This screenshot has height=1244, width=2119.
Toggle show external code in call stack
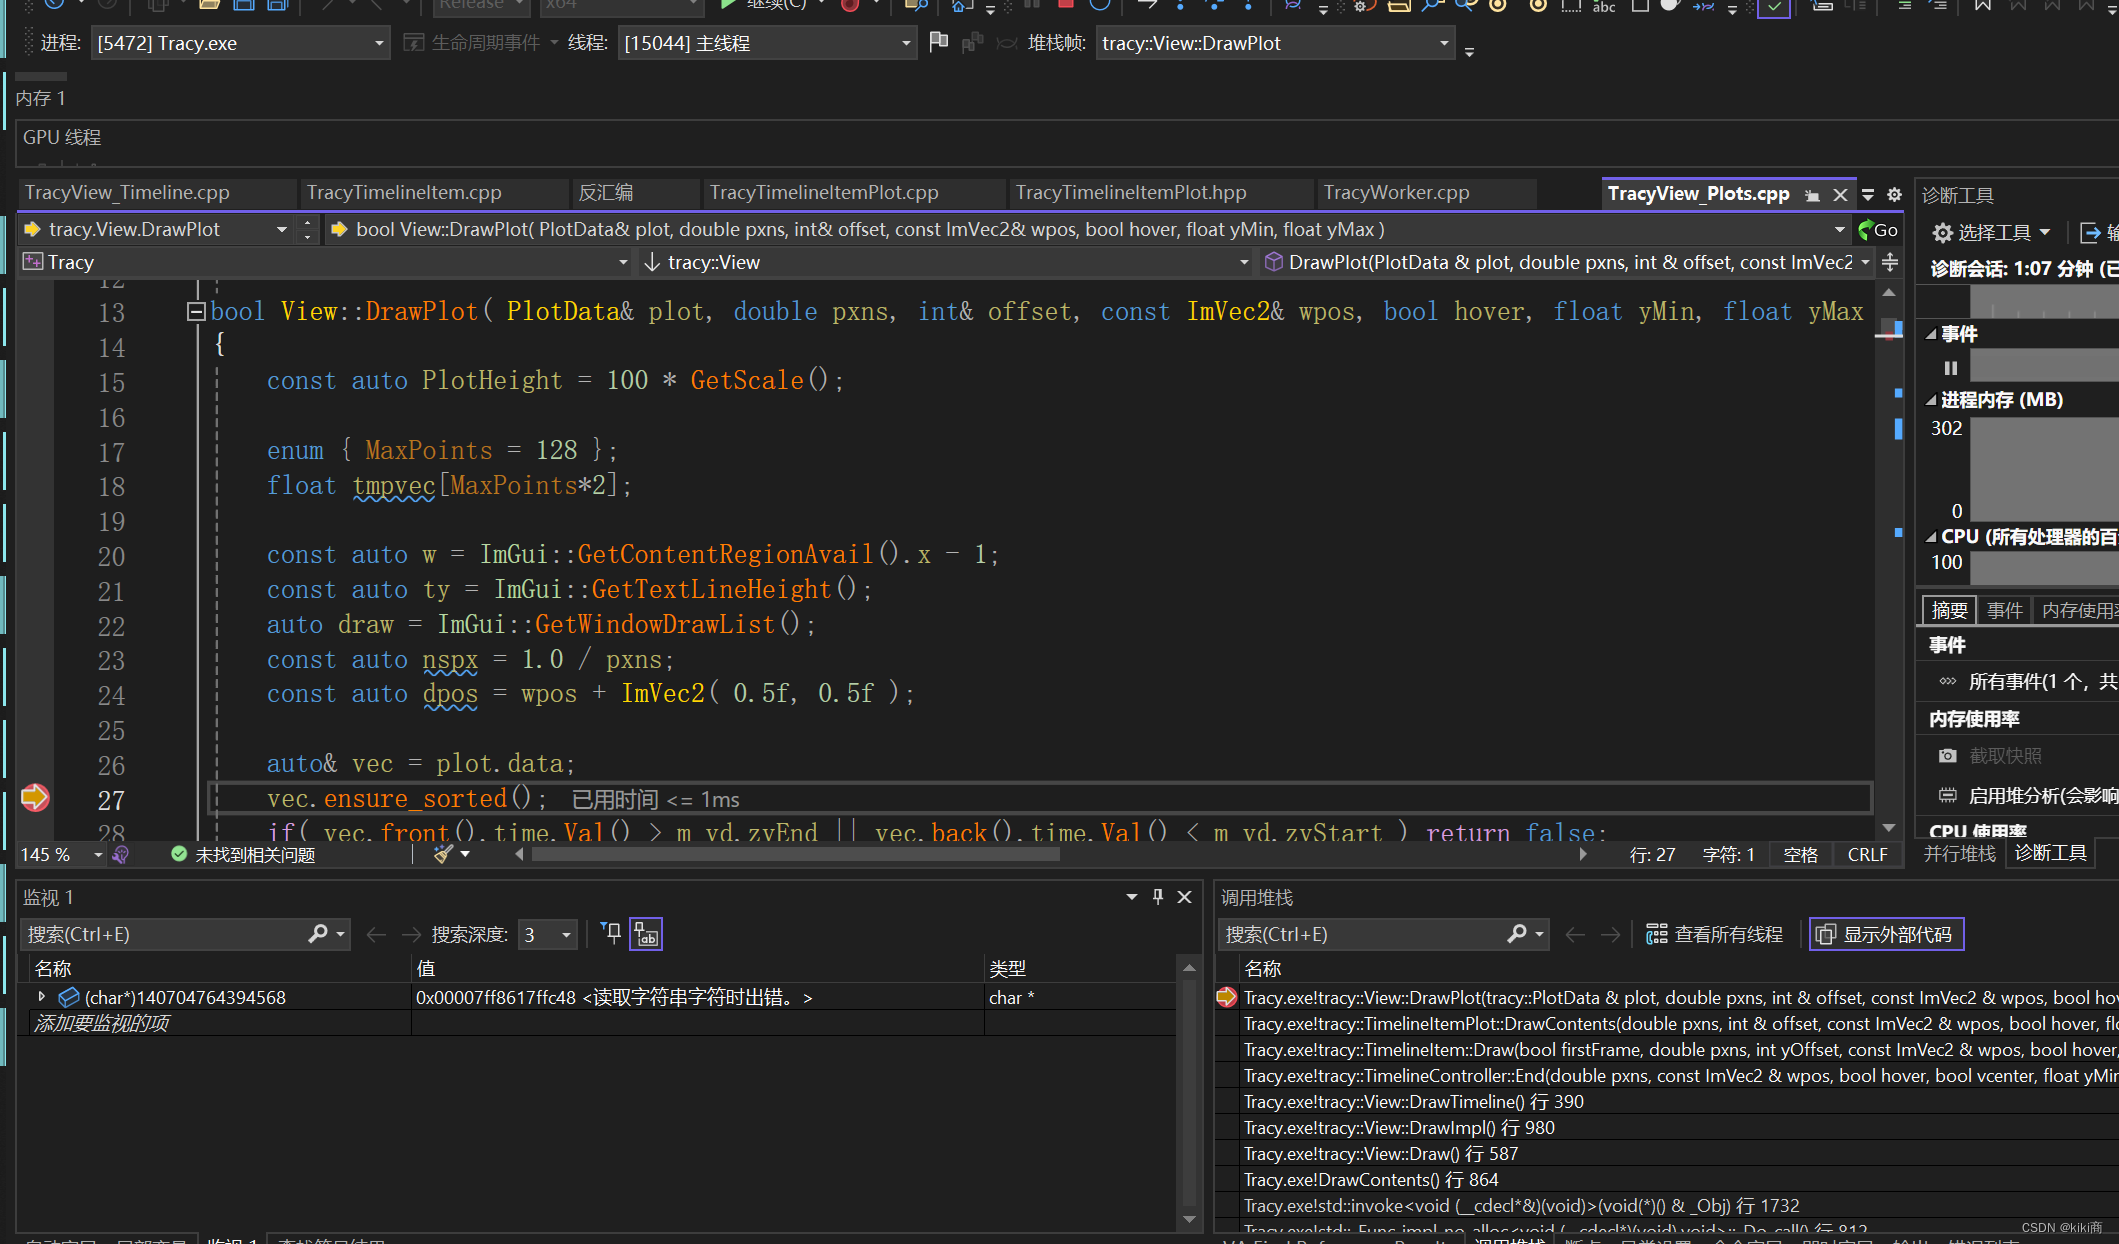(x=1886, y=934)
